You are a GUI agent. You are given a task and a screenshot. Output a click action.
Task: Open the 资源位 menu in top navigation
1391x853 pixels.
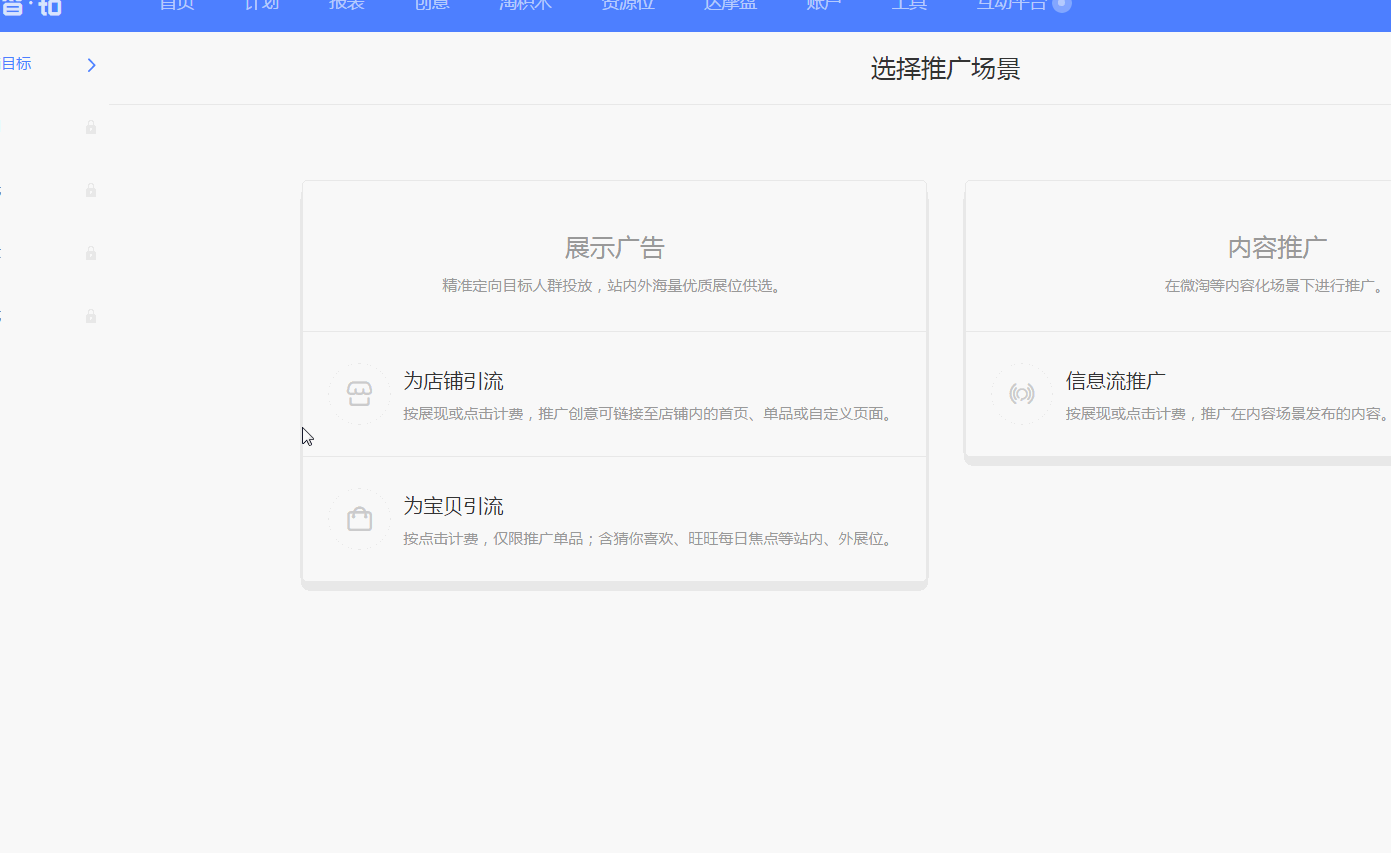click(x=628, y=5)
